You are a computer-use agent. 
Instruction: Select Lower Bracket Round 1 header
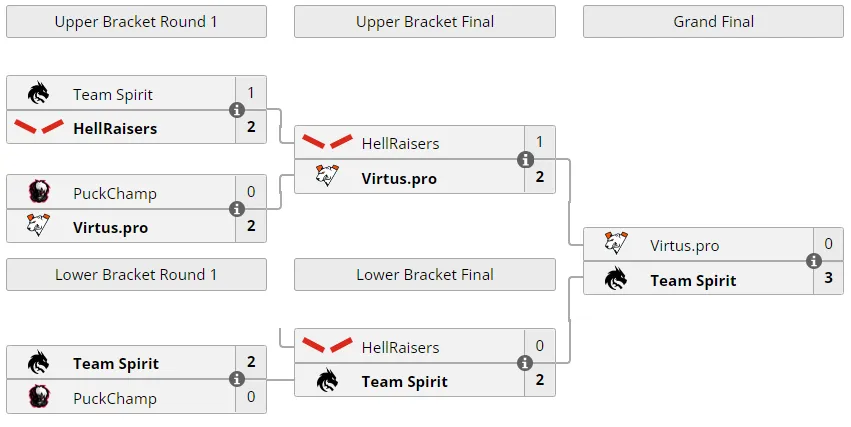(x=136, y=275)
